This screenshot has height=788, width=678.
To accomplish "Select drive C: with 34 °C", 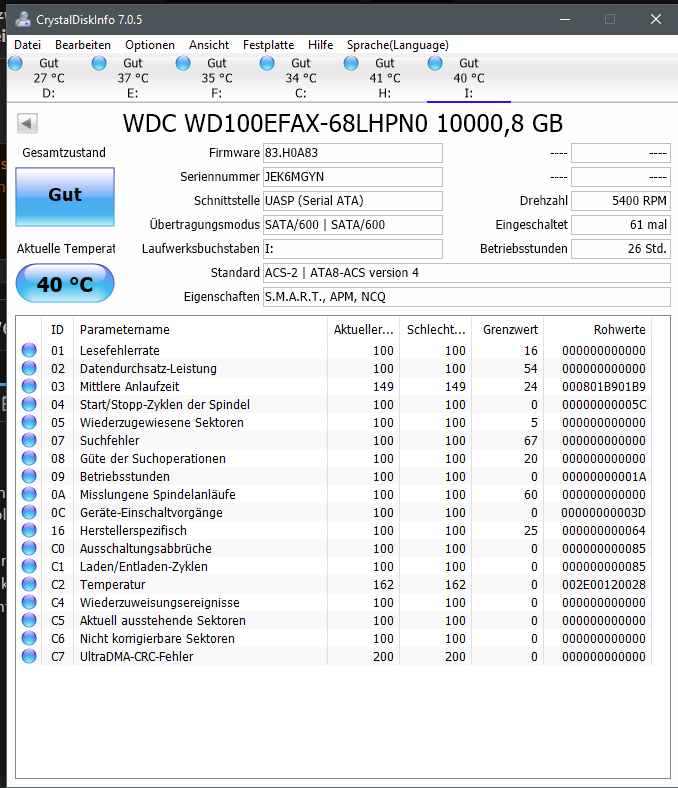I will [301, 78].
